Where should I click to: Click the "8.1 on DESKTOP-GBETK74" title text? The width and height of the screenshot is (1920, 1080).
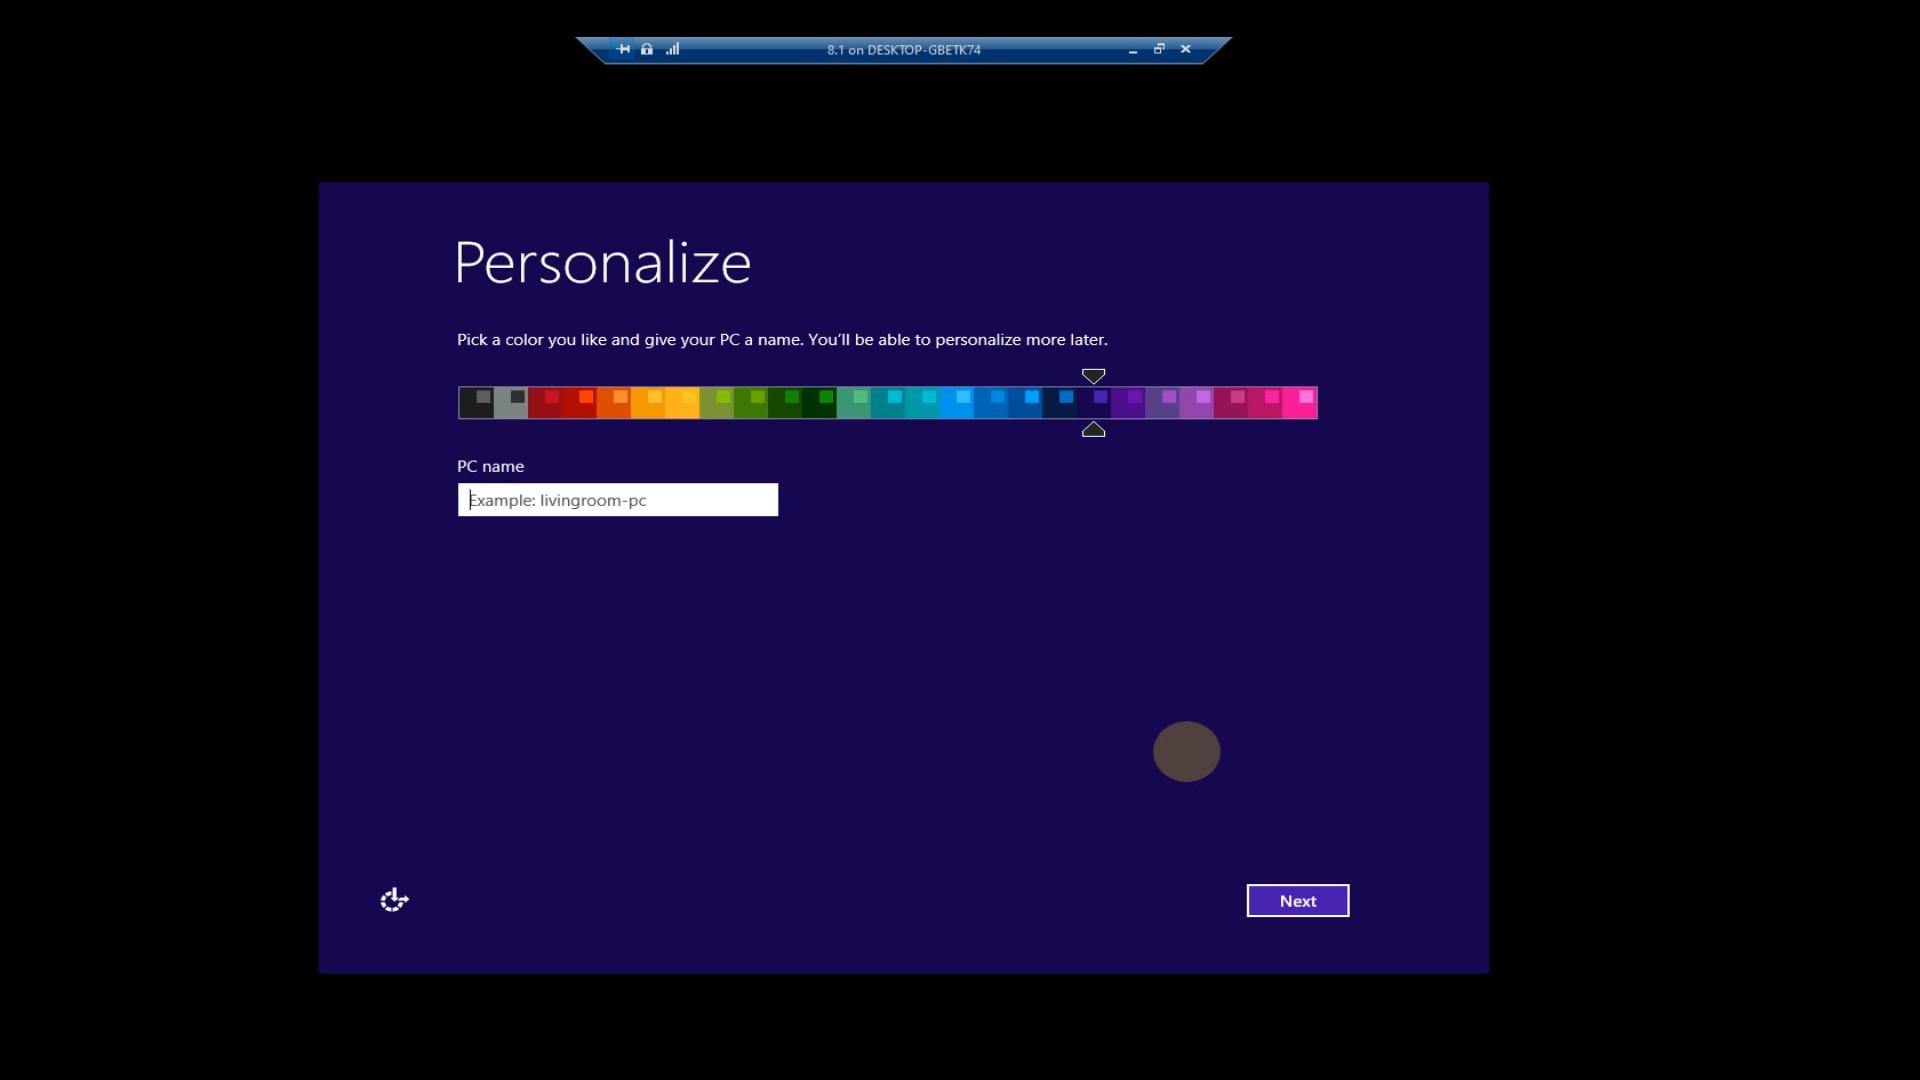[x=904, y=50]
